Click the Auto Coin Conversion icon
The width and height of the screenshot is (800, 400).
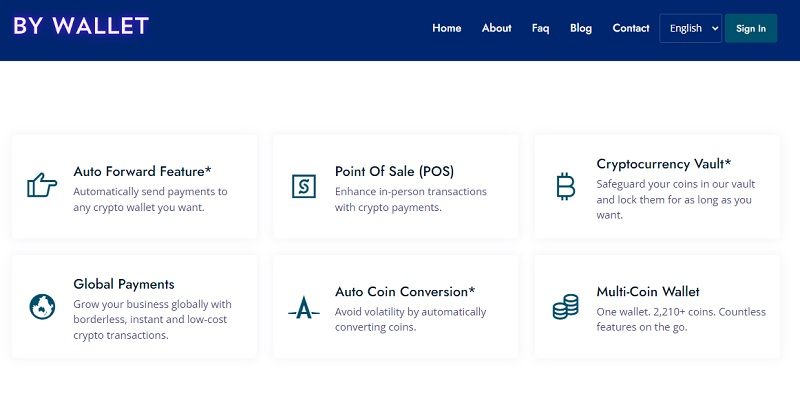(x=303, y=307)
